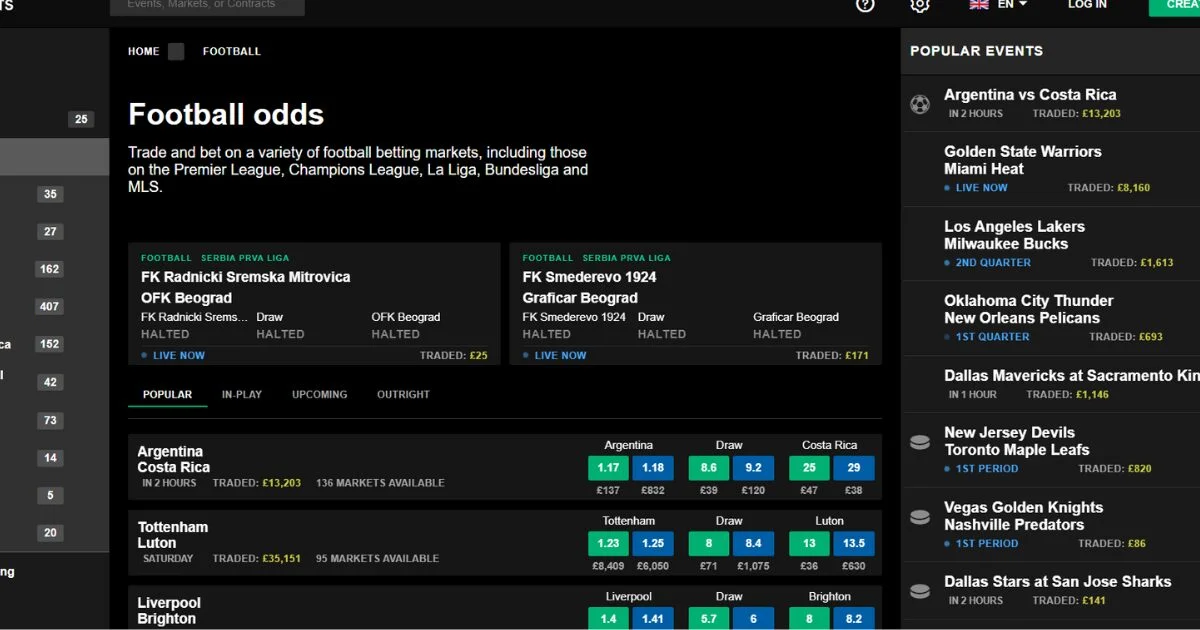This screenshot has width=1200, height=630.
Task: Lay Liverpool at odds 1.41
Action: 653,619
